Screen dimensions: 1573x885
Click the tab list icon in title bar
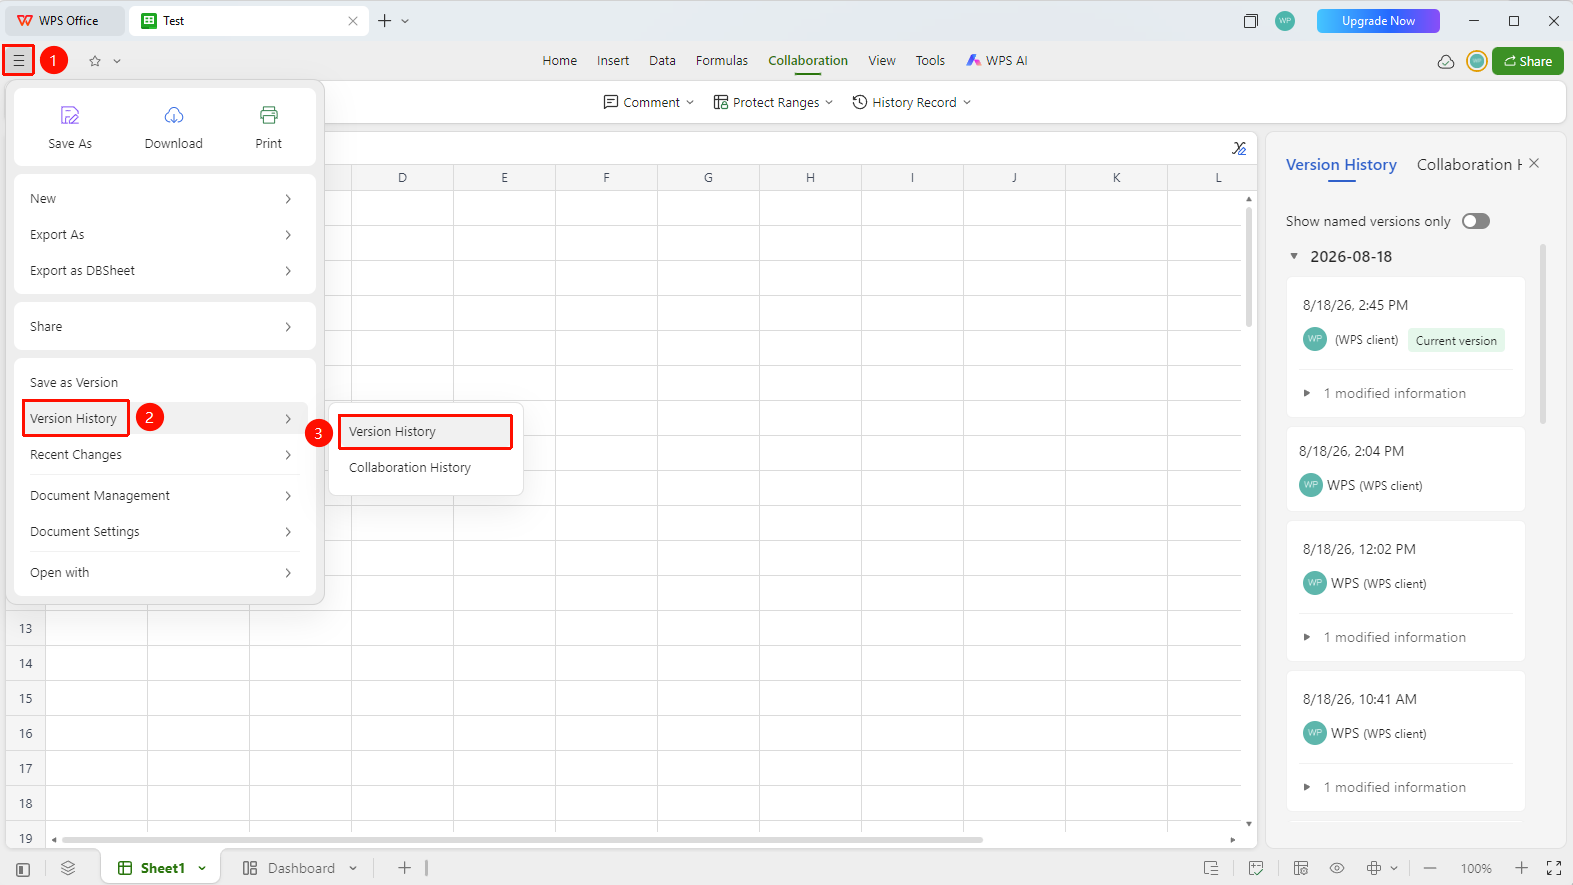tap(1250, 21)
